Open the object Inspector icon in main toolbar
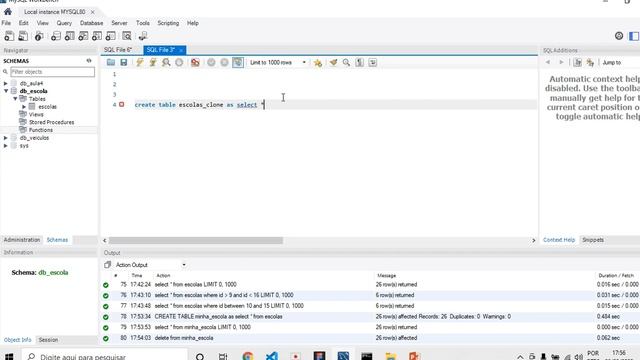The image size is (640, 360). click(39, 36)
